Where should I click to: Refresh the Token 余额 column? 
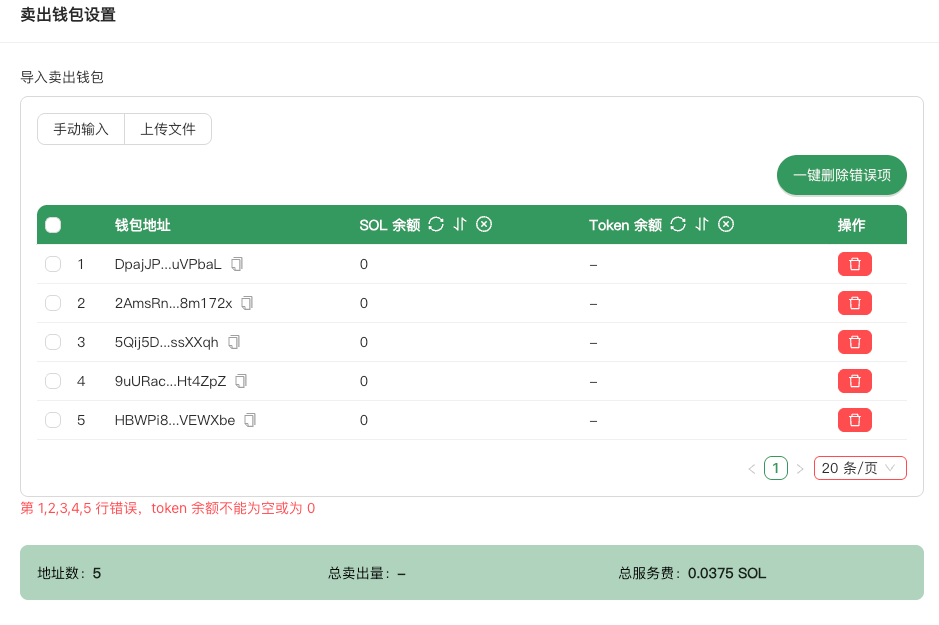(678, 225)
